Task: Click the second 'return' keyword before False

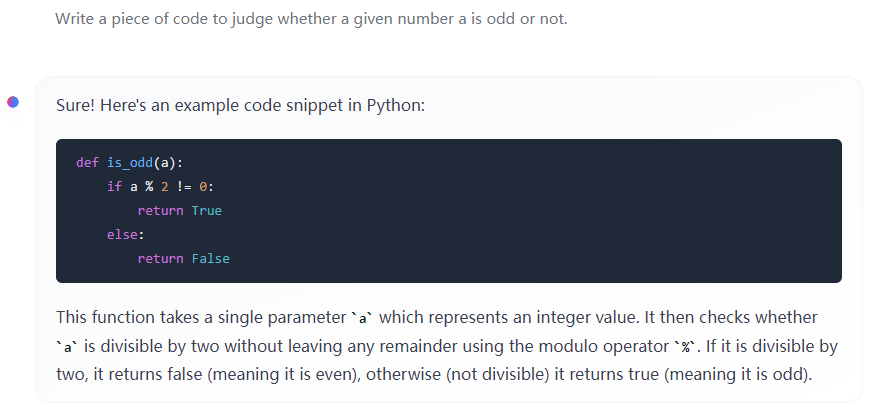Action: pyautogui.click(x=161, y=258)
